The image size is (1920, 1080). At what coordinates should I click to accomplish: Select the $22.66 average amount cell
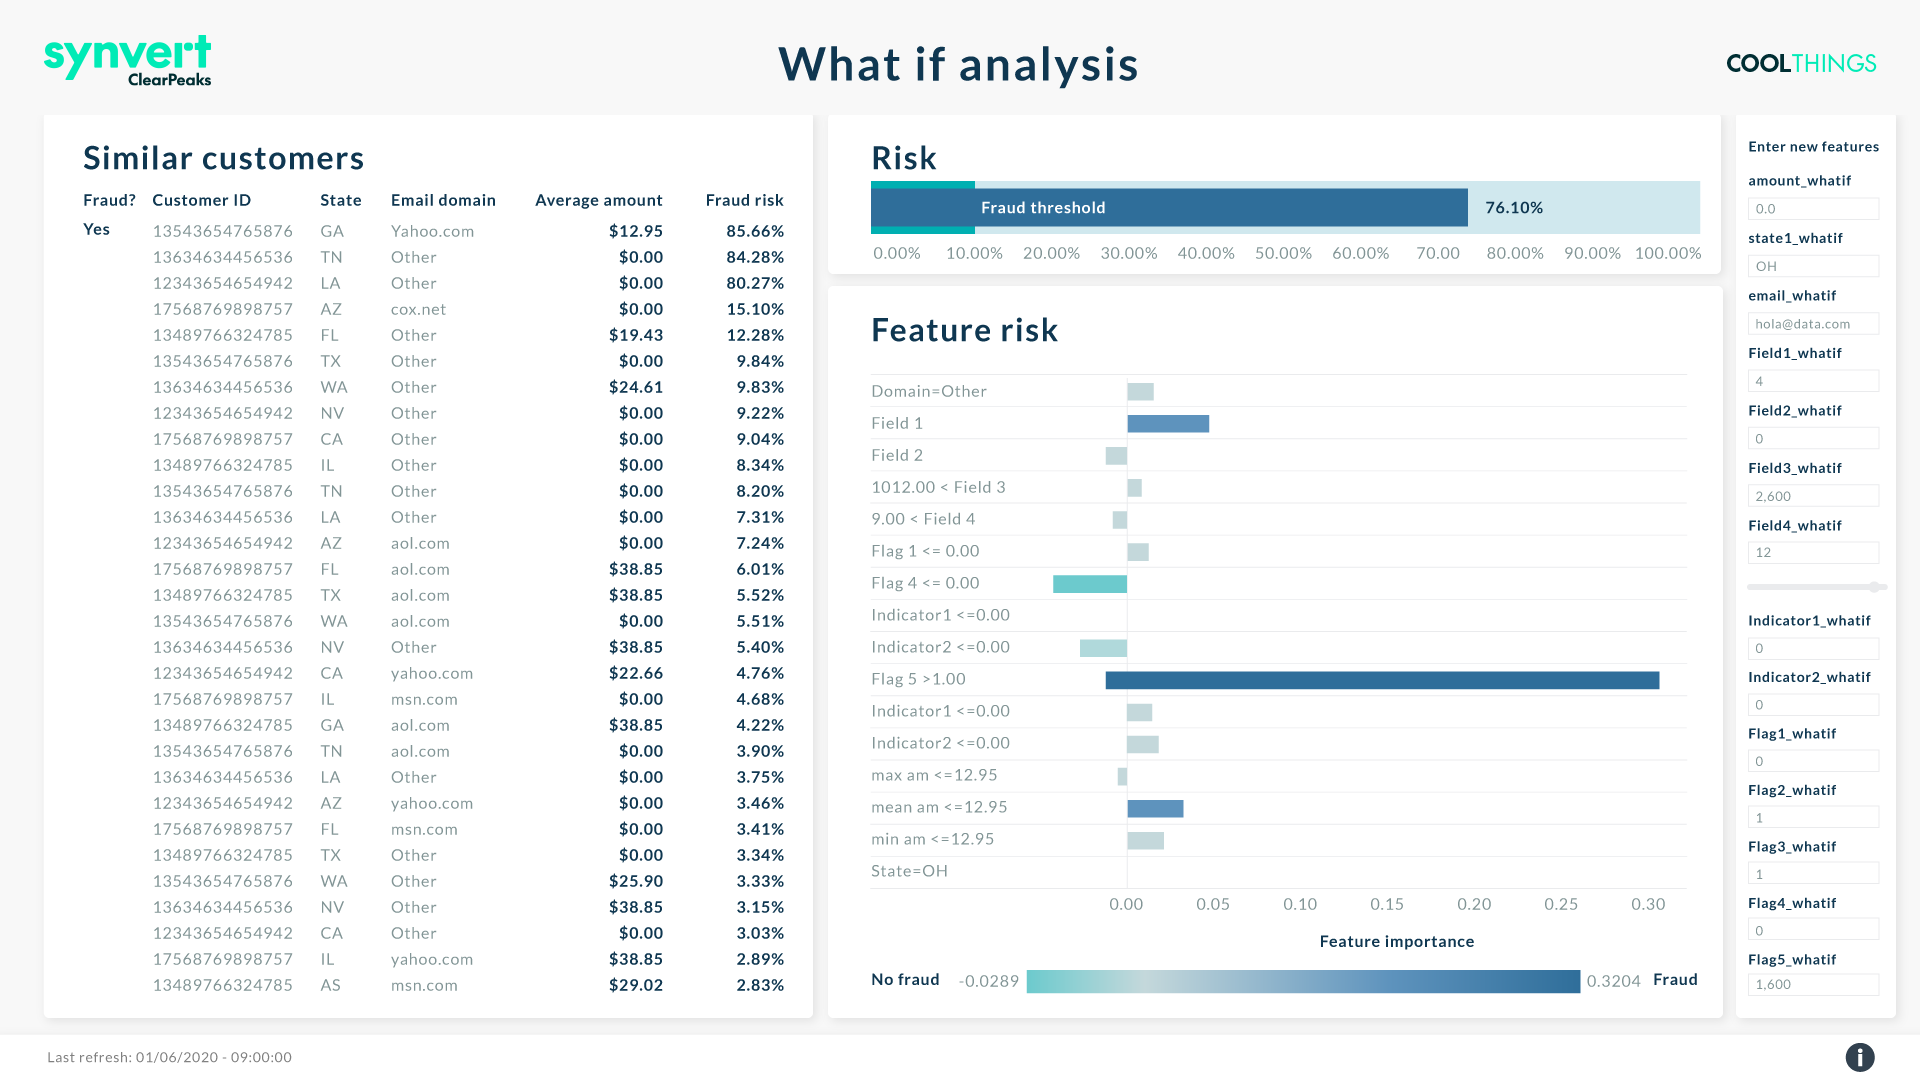(x=636, y=673)
